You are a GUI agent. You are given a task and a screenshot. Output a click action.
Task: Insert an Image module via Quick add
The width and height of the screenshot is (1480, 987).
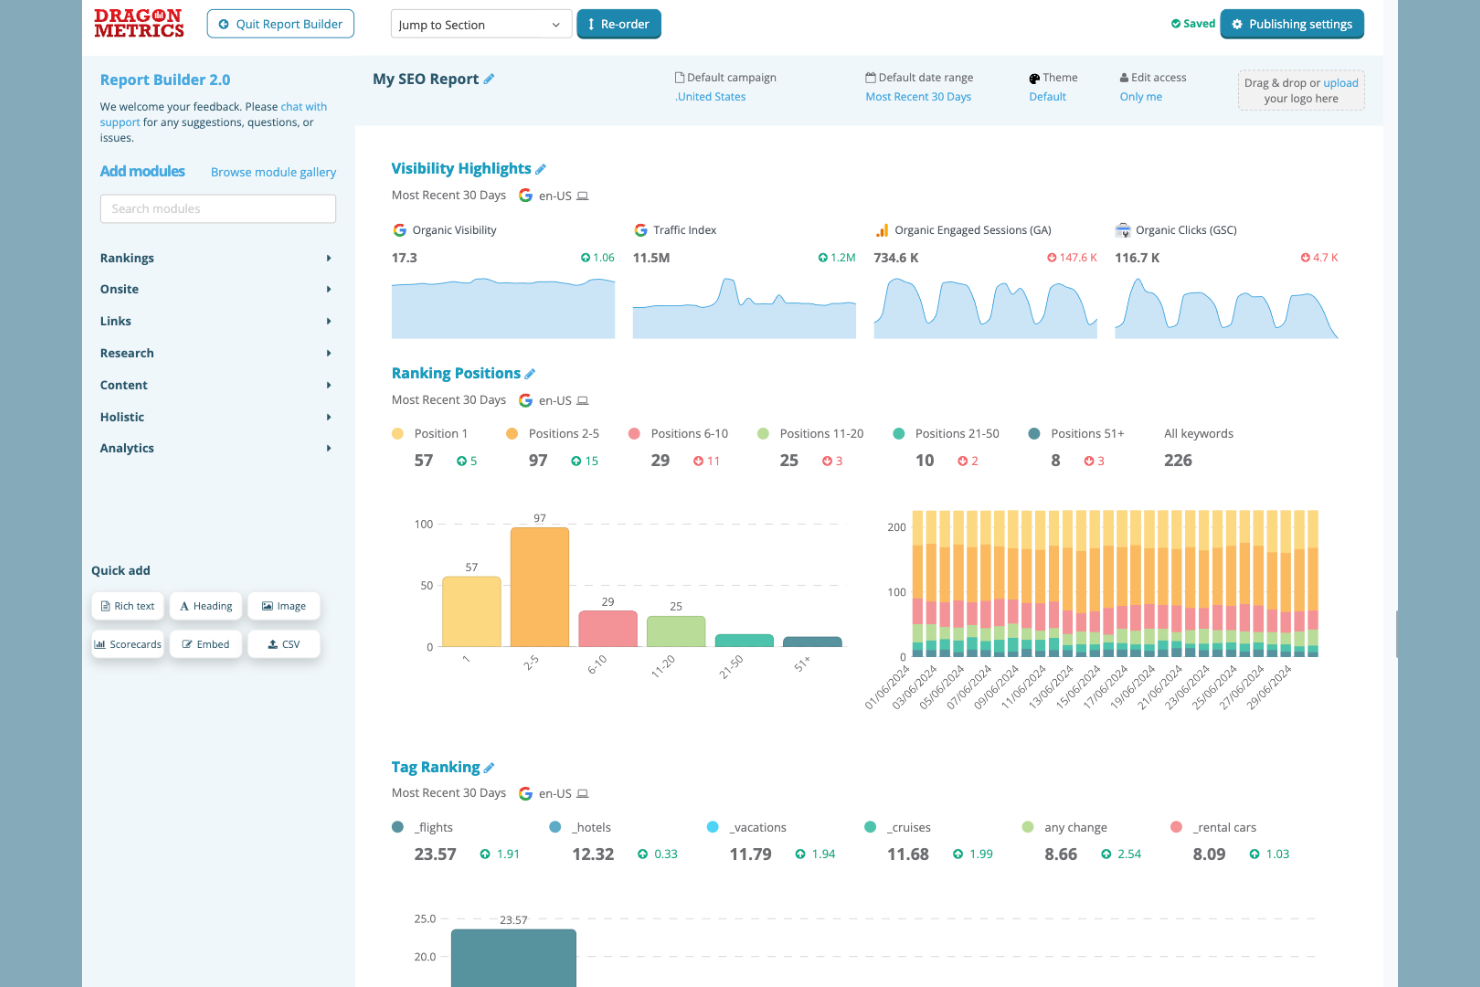pyautogui.click(x=284, y=605)
